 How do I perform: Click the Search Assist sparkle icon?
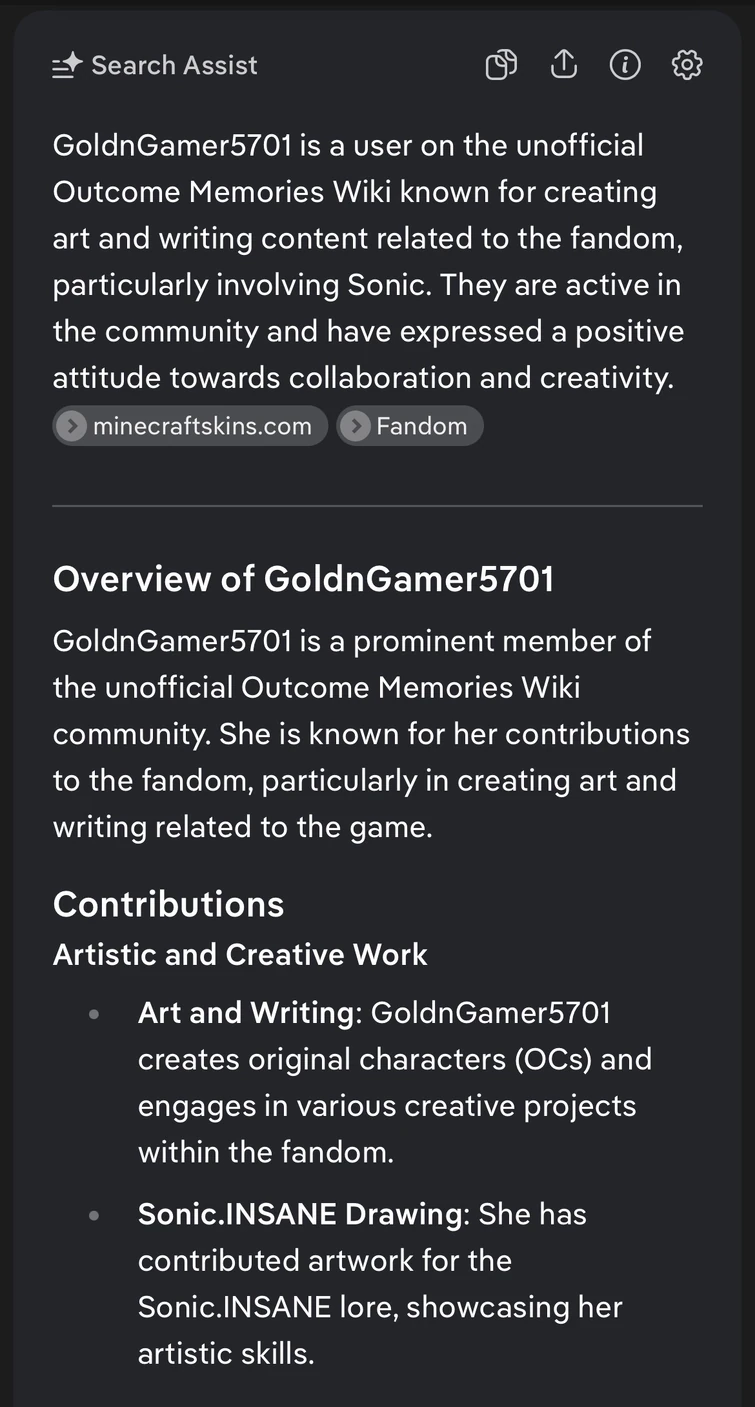tap(67, 66)
